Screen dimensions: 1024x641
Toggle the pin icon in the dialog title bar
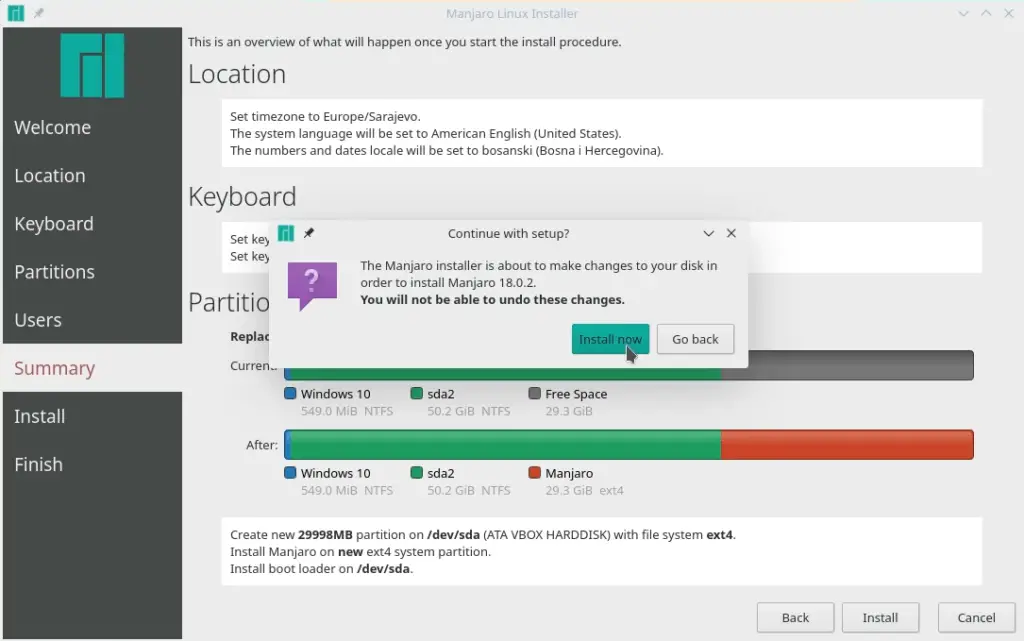[309, 232]
